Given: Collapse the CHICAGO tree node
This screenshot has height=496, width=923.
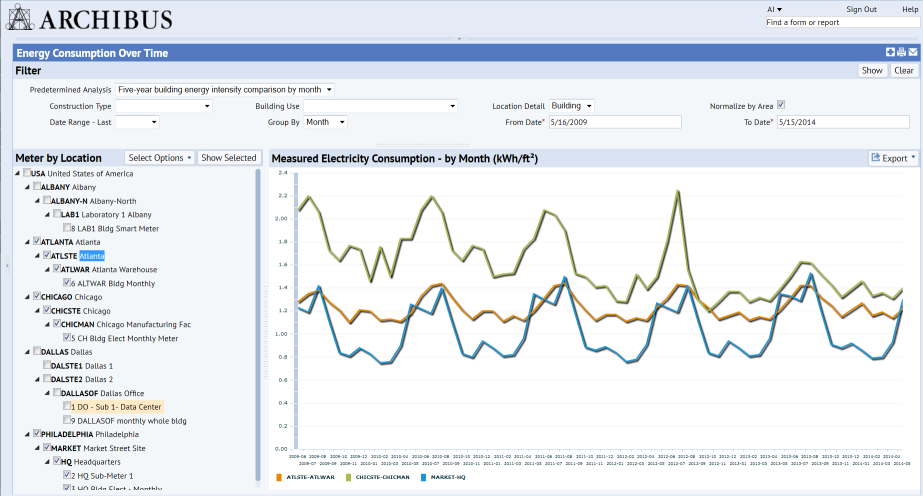Looking at the screenshot, I should point(26,297).
